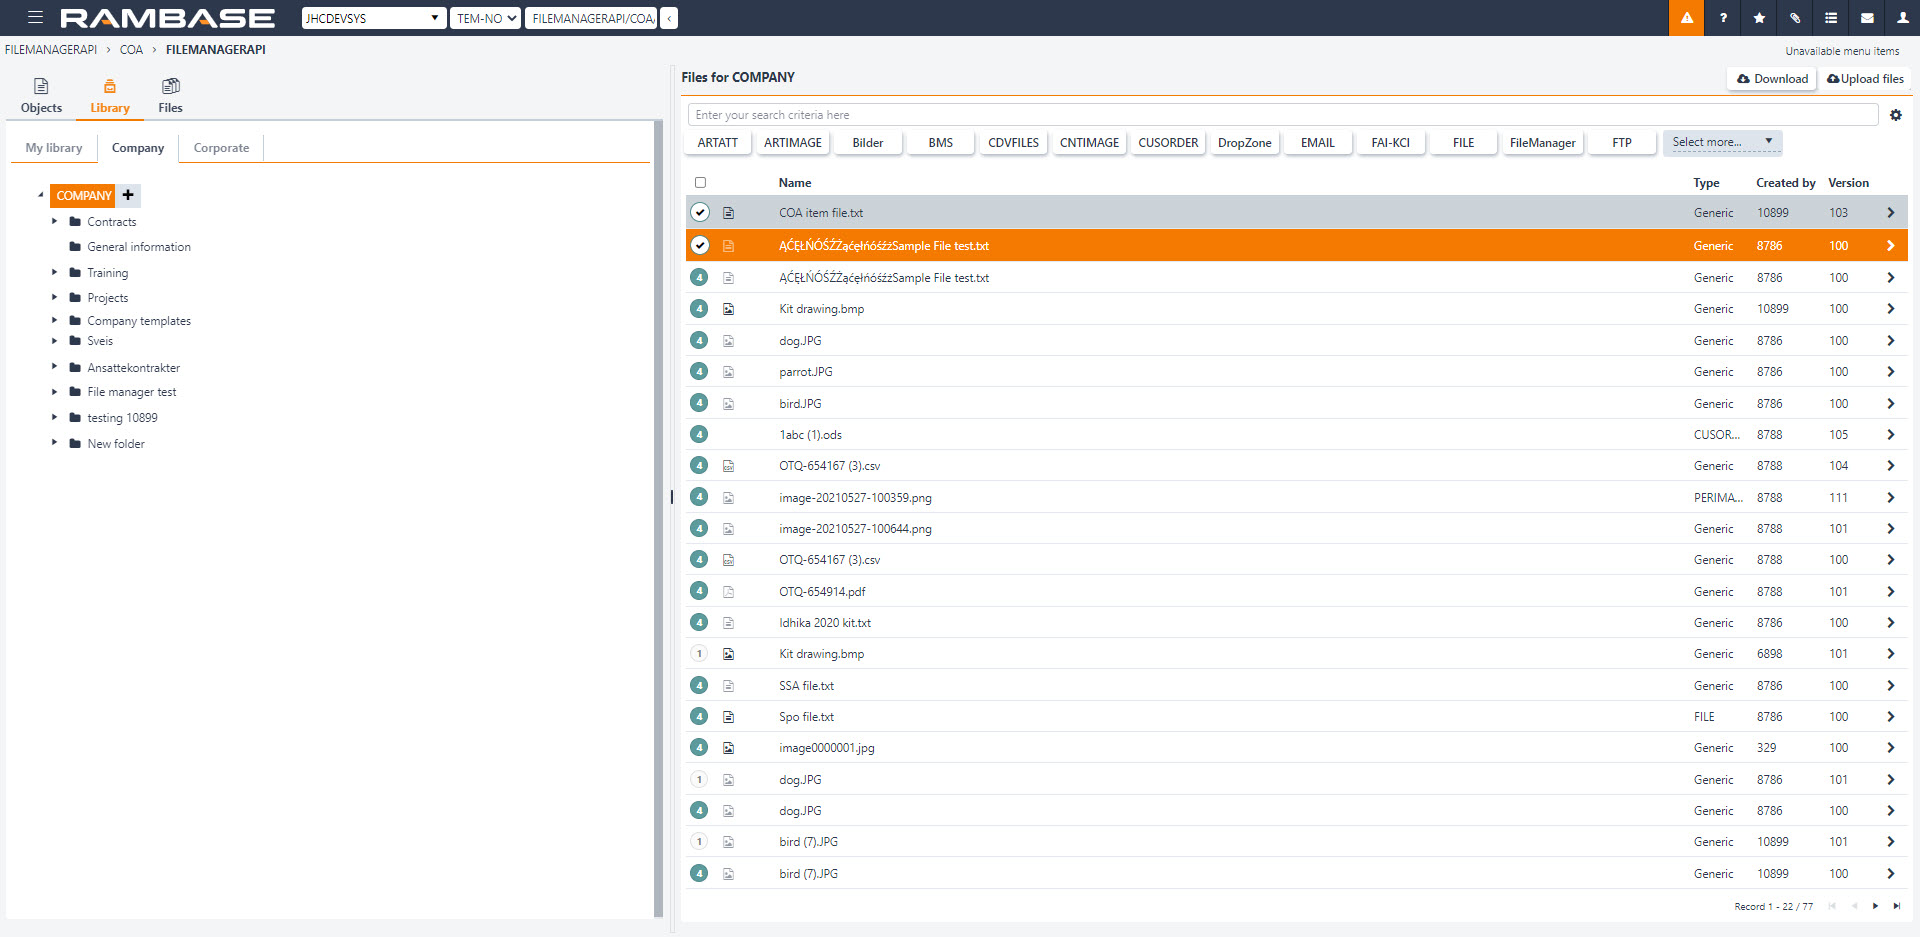Image resolution: width=1920 pixels, height=937 pixels.
Task: Click the paperclip attachments icon
Action: [1794, 18]
